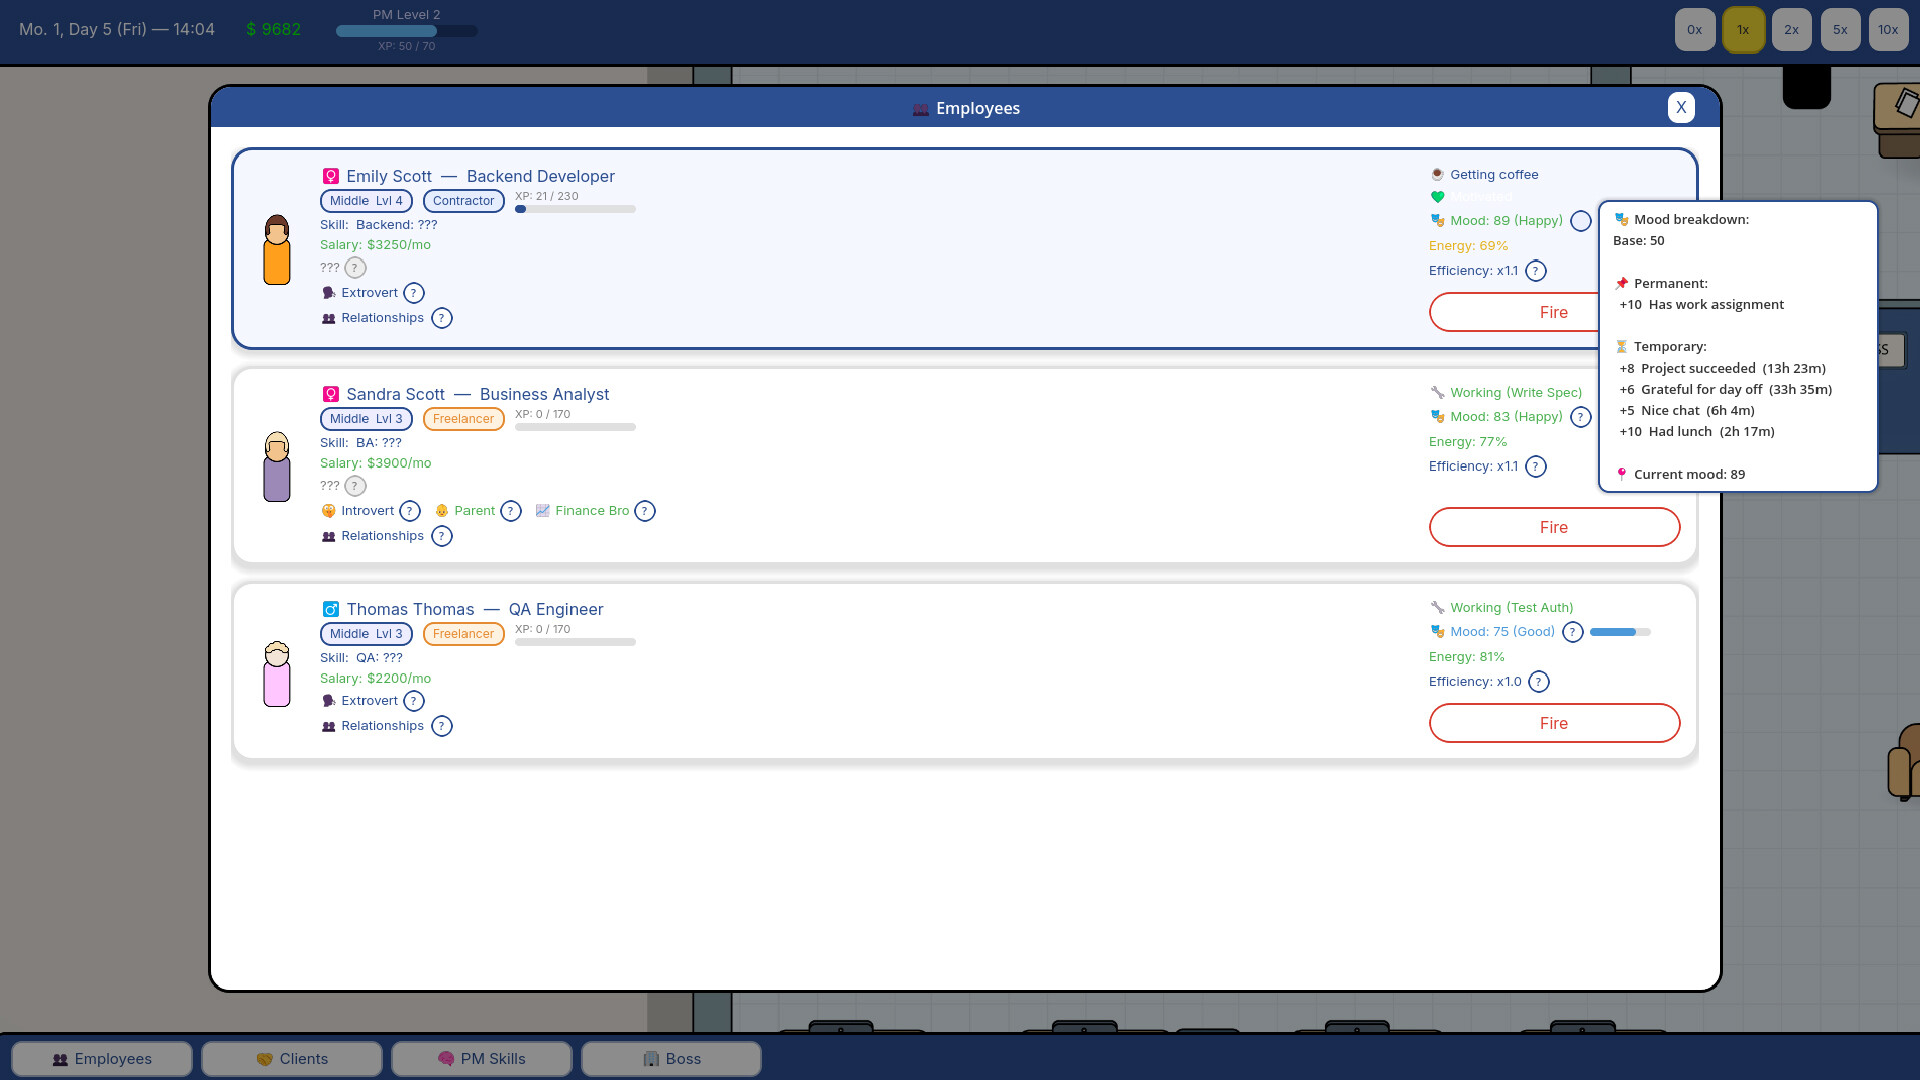Open the PM Skills panel
Image resolution: width=1920 pixels, height=1080 pixels.
481,1058
